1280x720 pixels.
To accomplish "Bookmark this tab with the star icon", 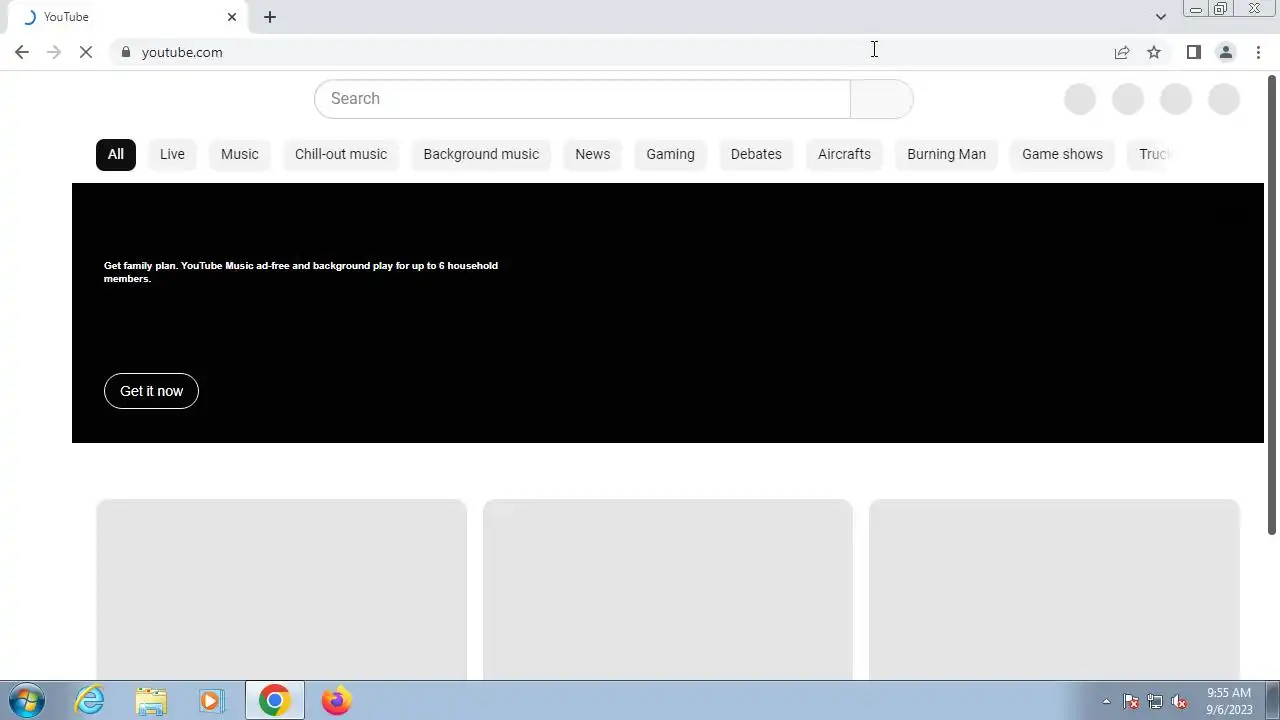I will 1154,52.
